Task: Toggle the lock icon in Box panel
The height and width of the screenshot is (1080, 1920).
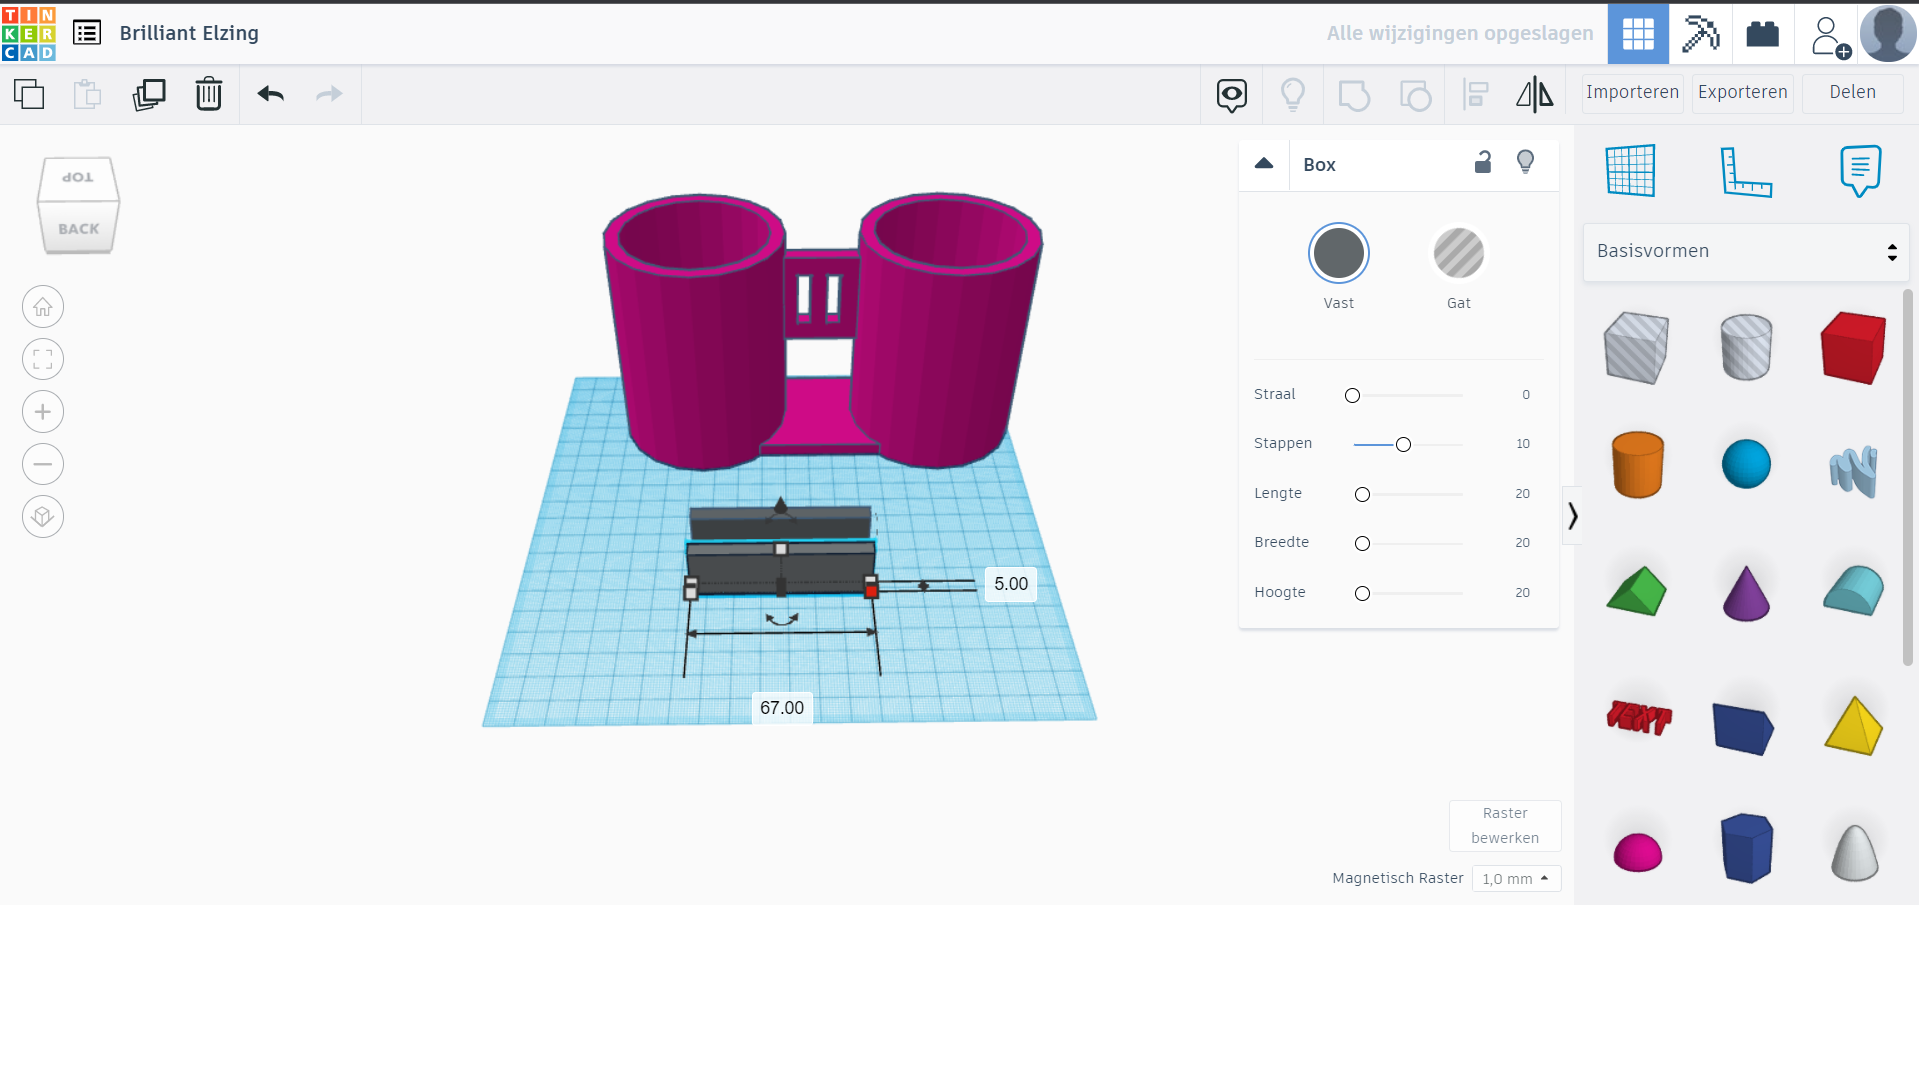Action: (x=1483, y=162)
